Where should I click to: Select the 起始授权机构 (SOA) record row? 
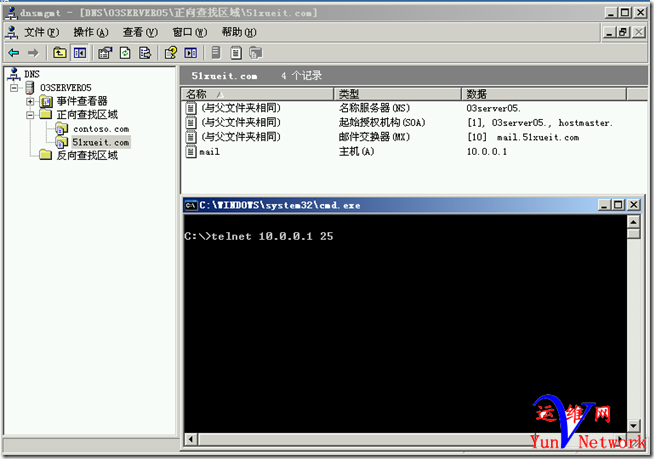click(x=414, y=123)
